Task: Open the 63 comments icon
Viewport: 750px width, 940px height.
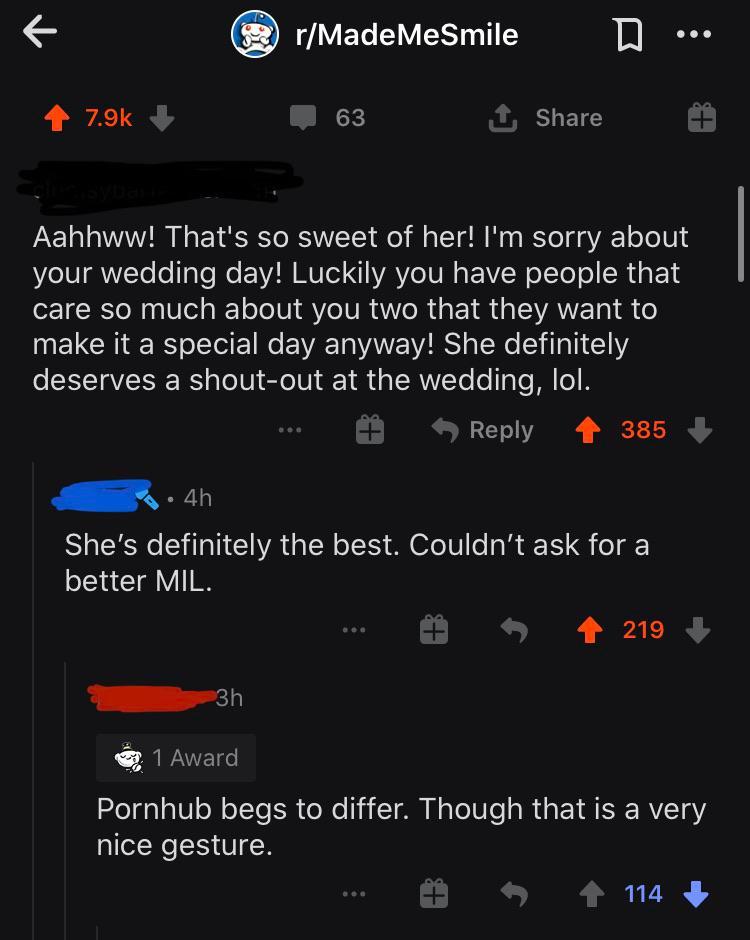Action: (x=303, y=118)
